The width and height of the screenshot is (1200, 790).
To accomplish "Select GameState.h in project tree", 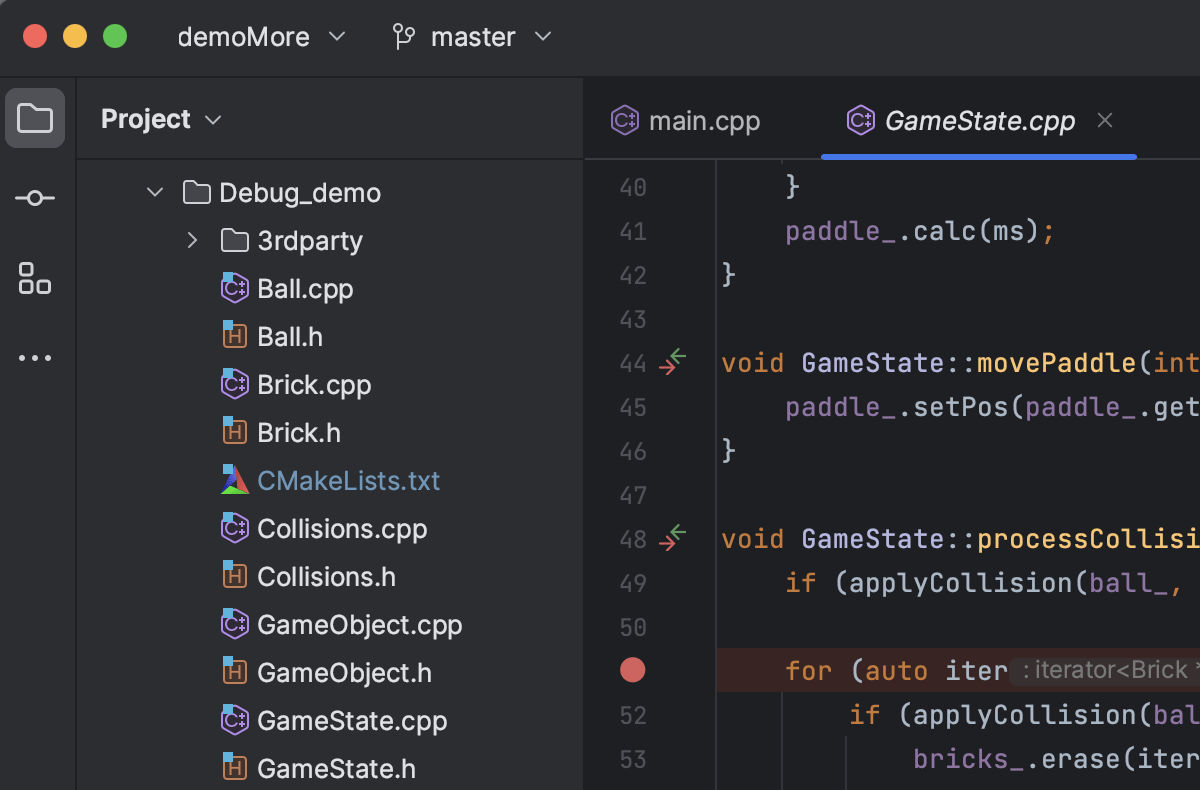I will tap(337, 769).
